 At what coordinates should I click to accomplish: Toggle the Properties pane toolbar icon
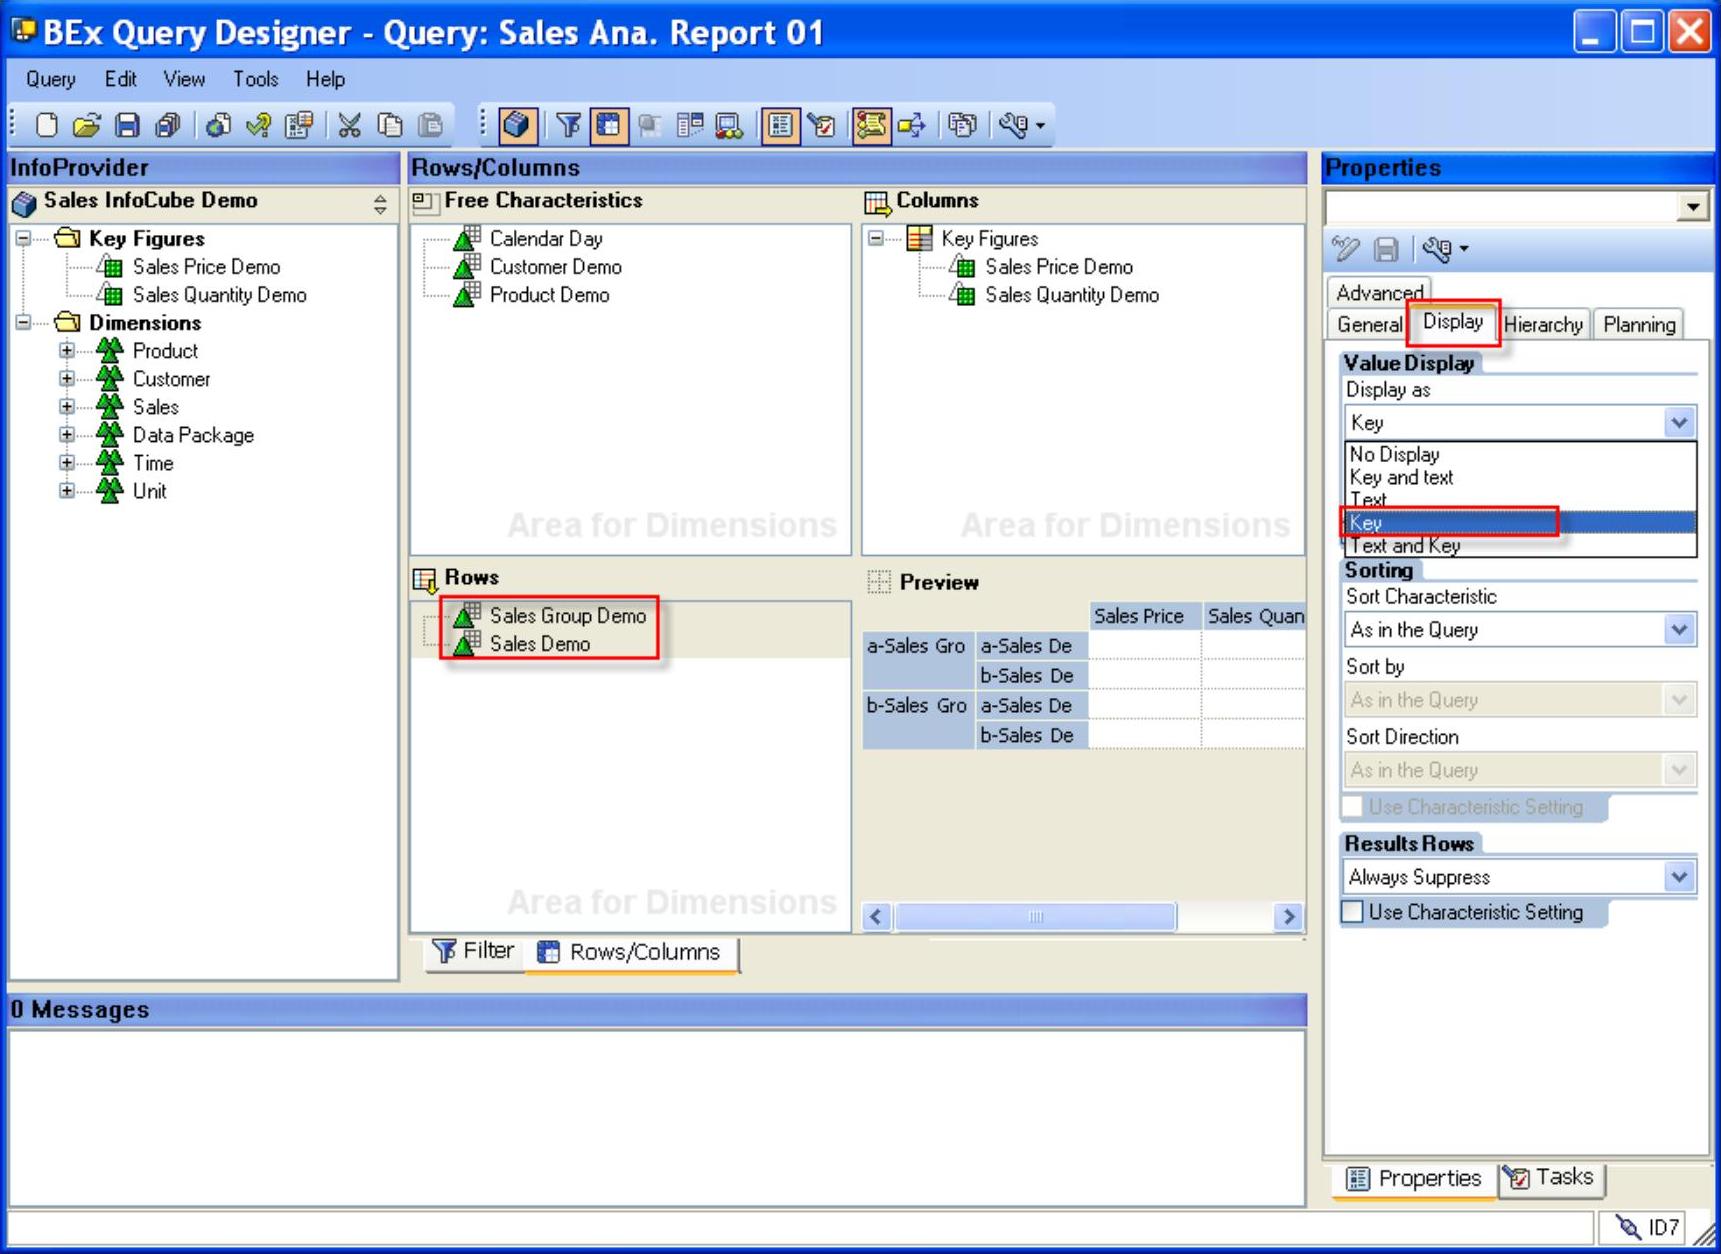tap(781, 125)
